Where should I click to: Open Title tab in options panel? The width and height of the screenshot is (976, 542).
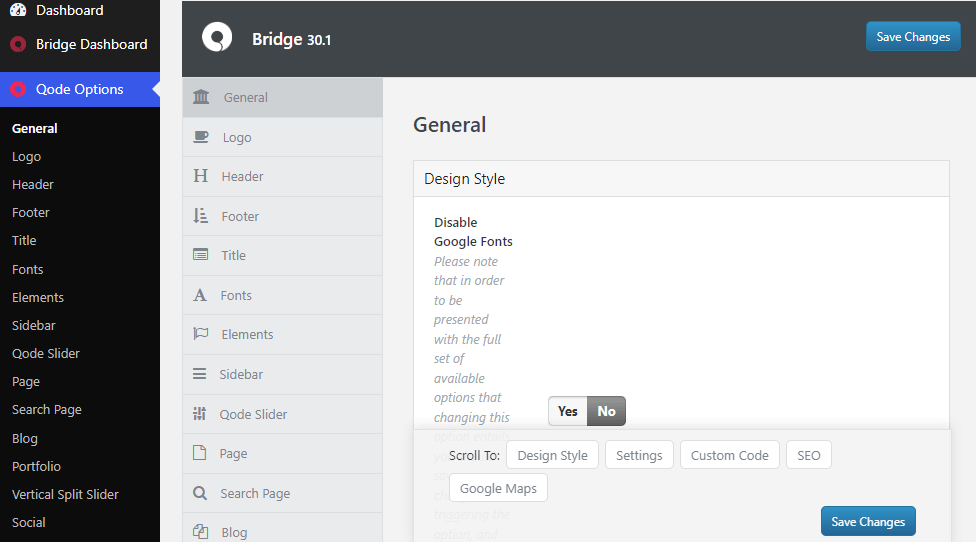pos(283,256)
